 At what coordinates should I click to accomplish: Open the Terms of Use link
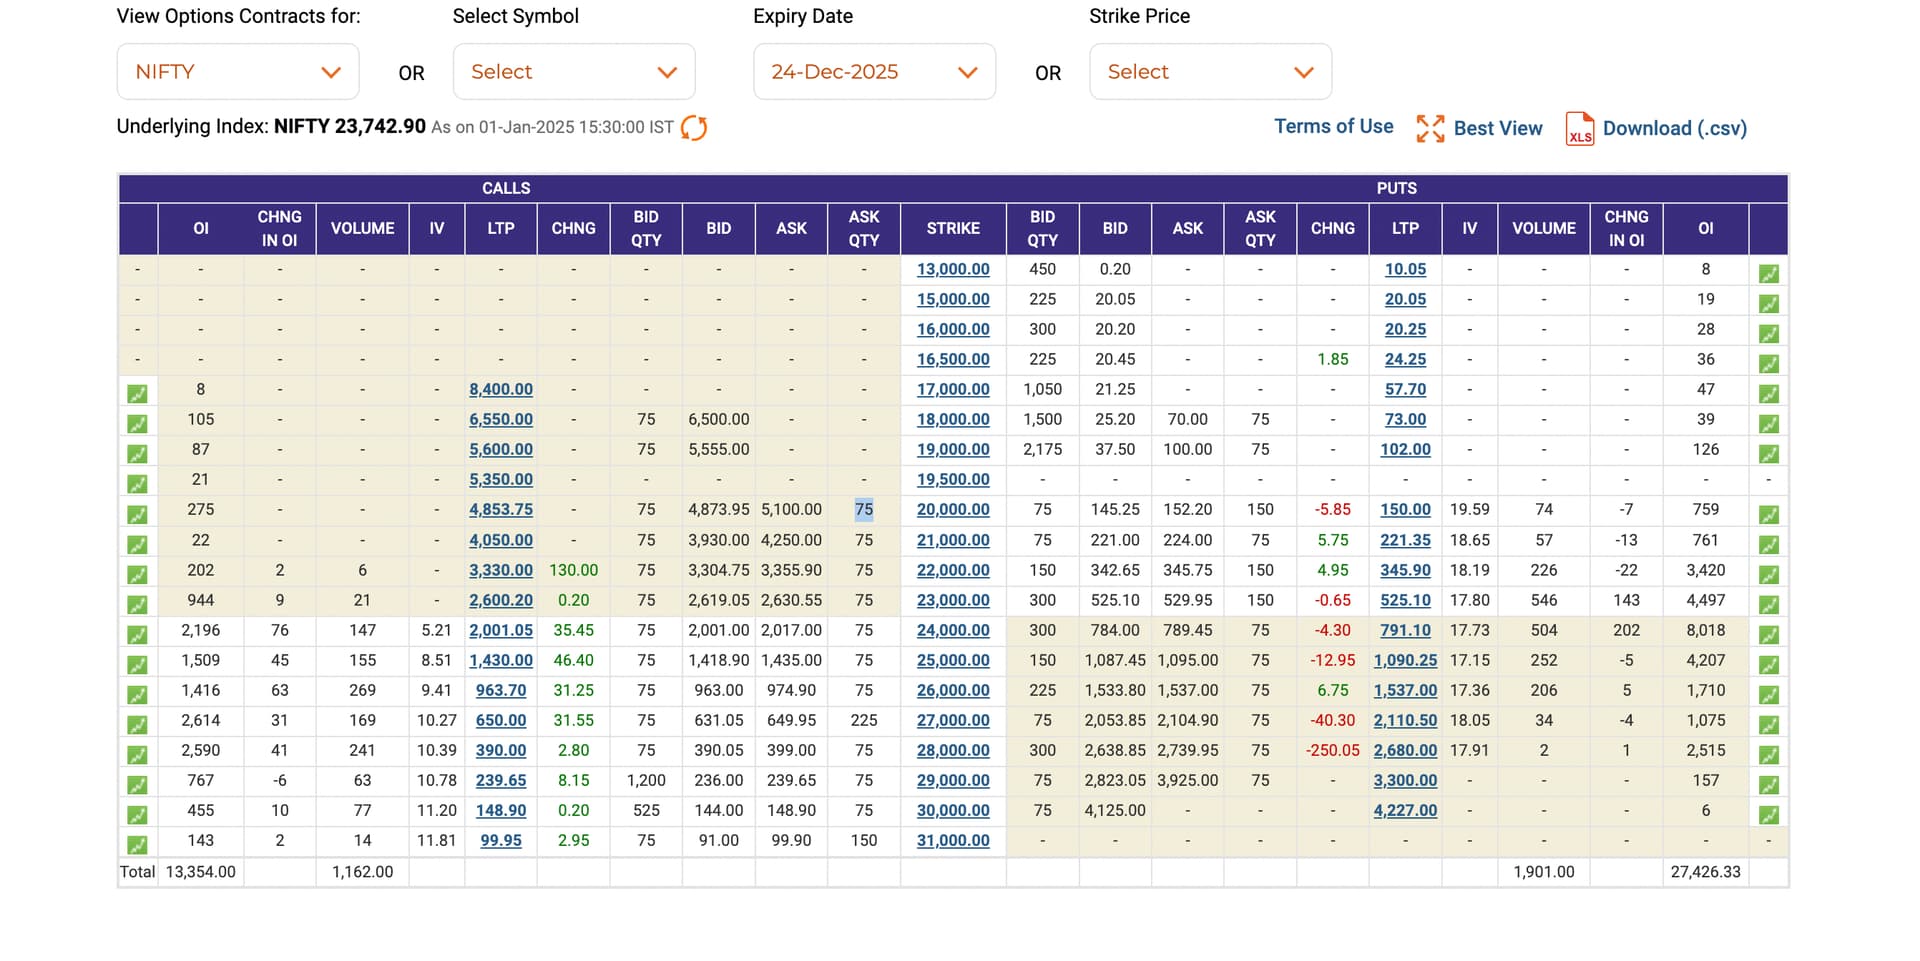(x=1333, y=126)
